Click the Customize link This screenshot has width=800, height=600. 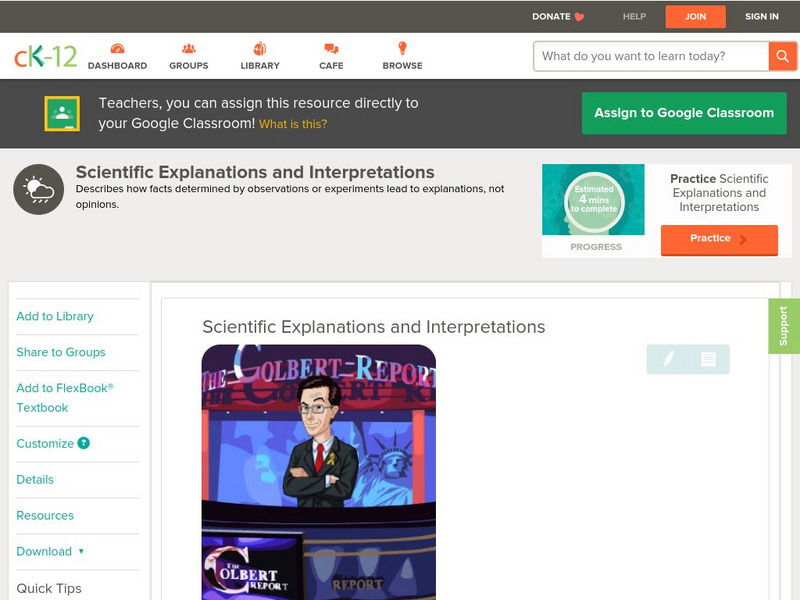coord(45,443)
